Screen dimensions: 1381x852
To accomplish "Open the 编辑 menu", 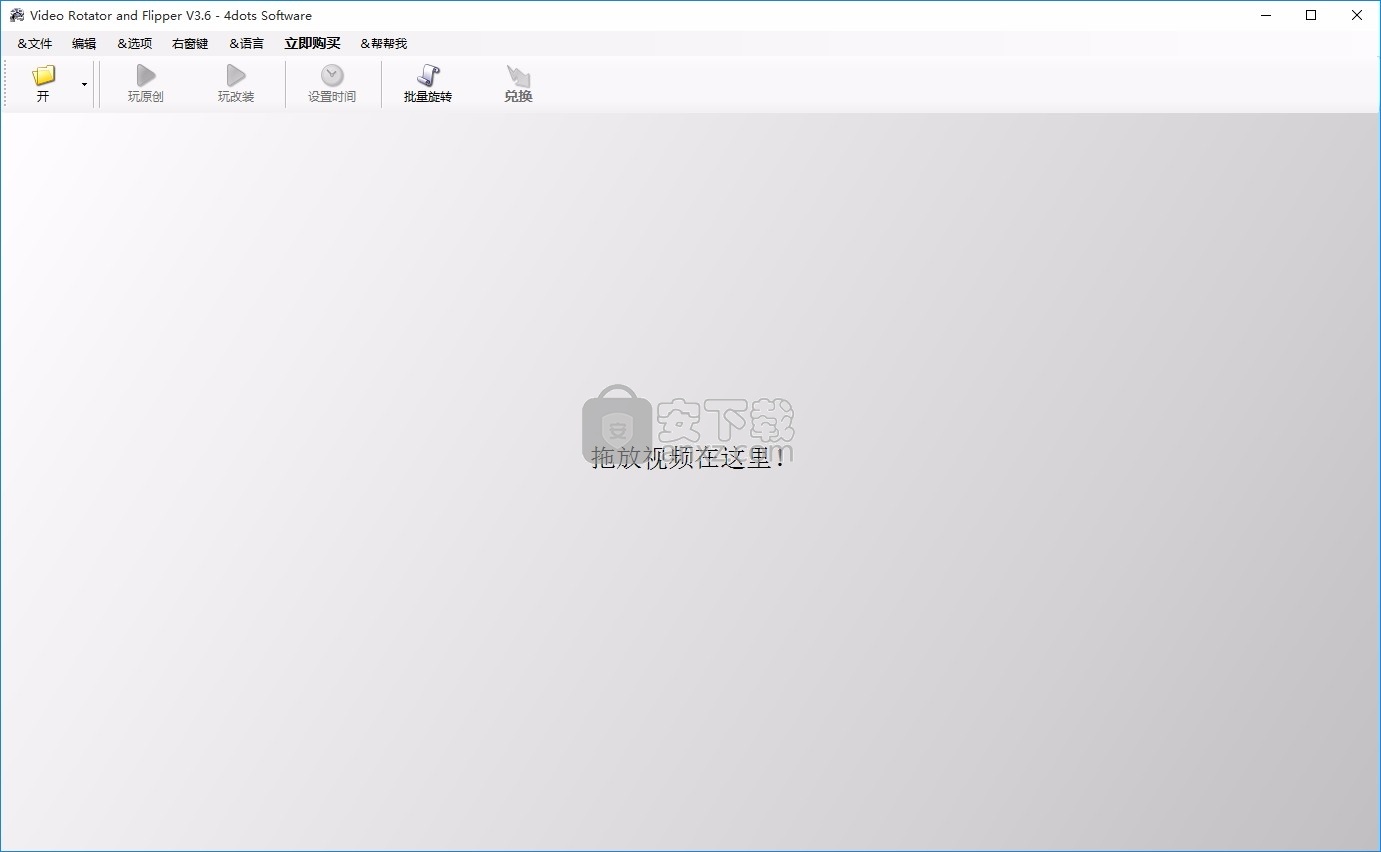I will click(84, 43).
